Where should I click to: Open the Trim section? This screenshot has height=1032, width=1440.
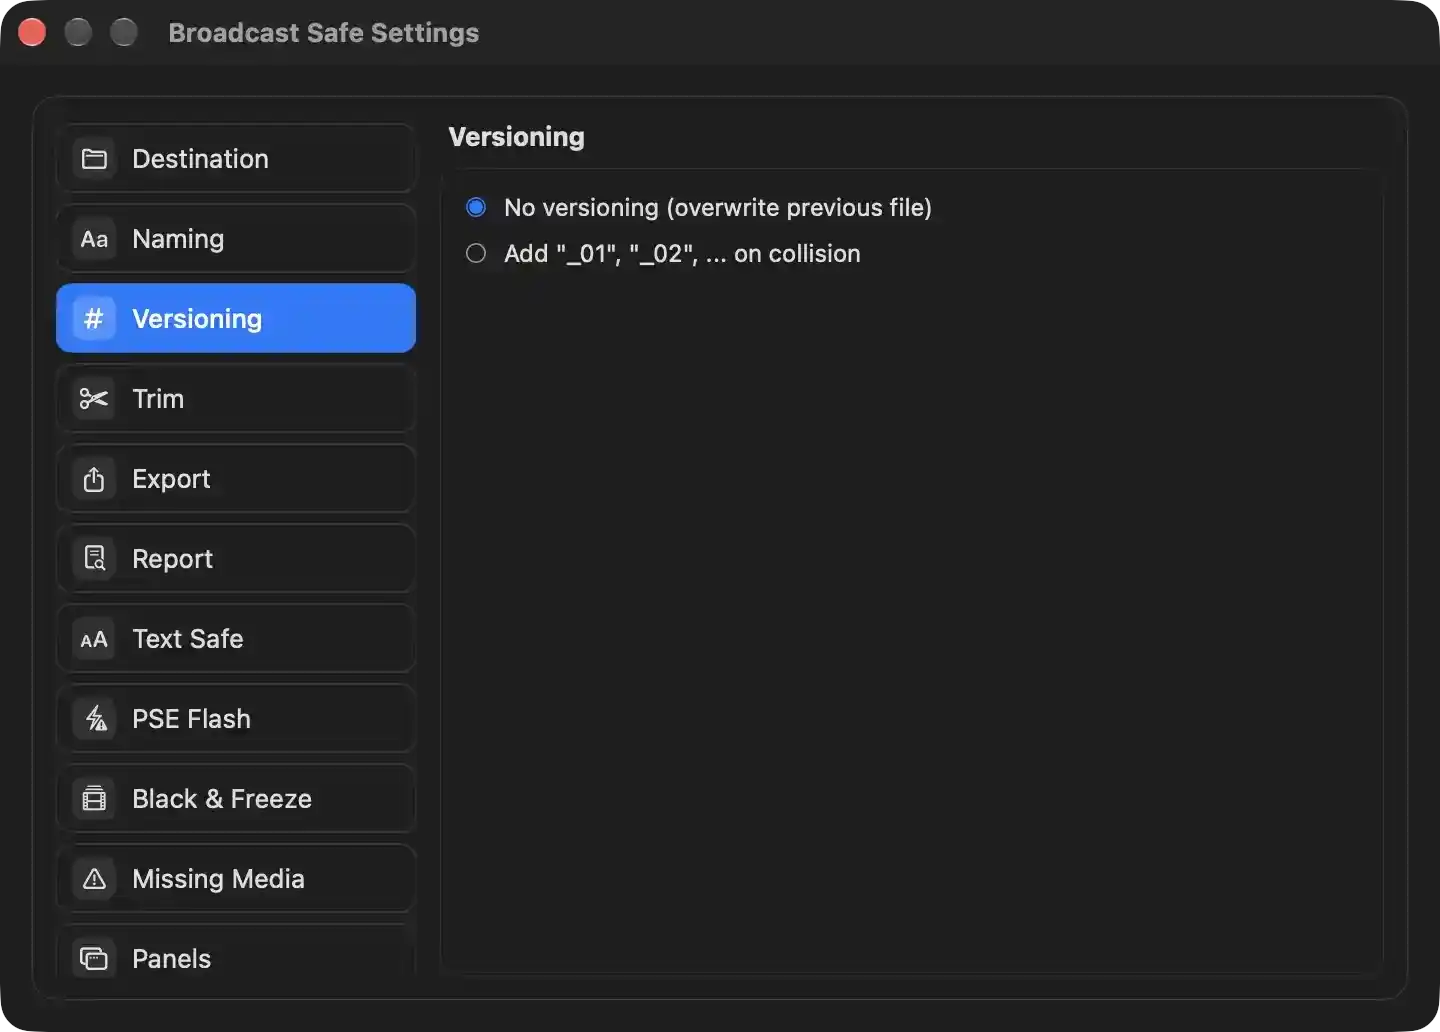tap(236, 399)
